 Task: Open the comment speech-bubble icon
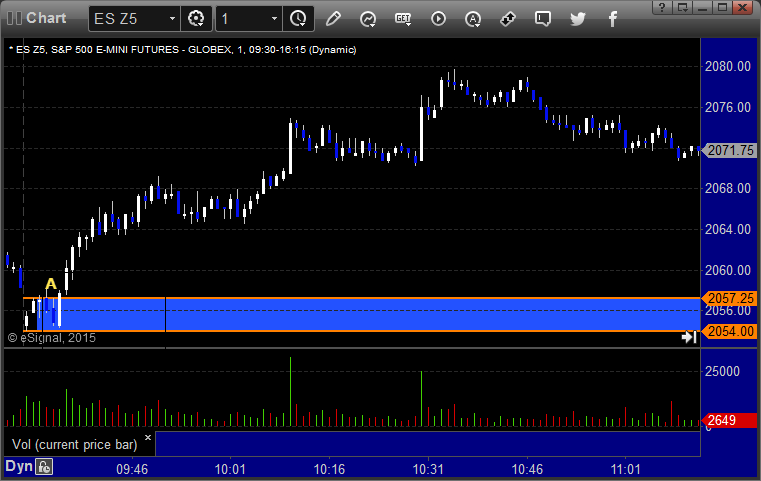(x=543, y=19)
